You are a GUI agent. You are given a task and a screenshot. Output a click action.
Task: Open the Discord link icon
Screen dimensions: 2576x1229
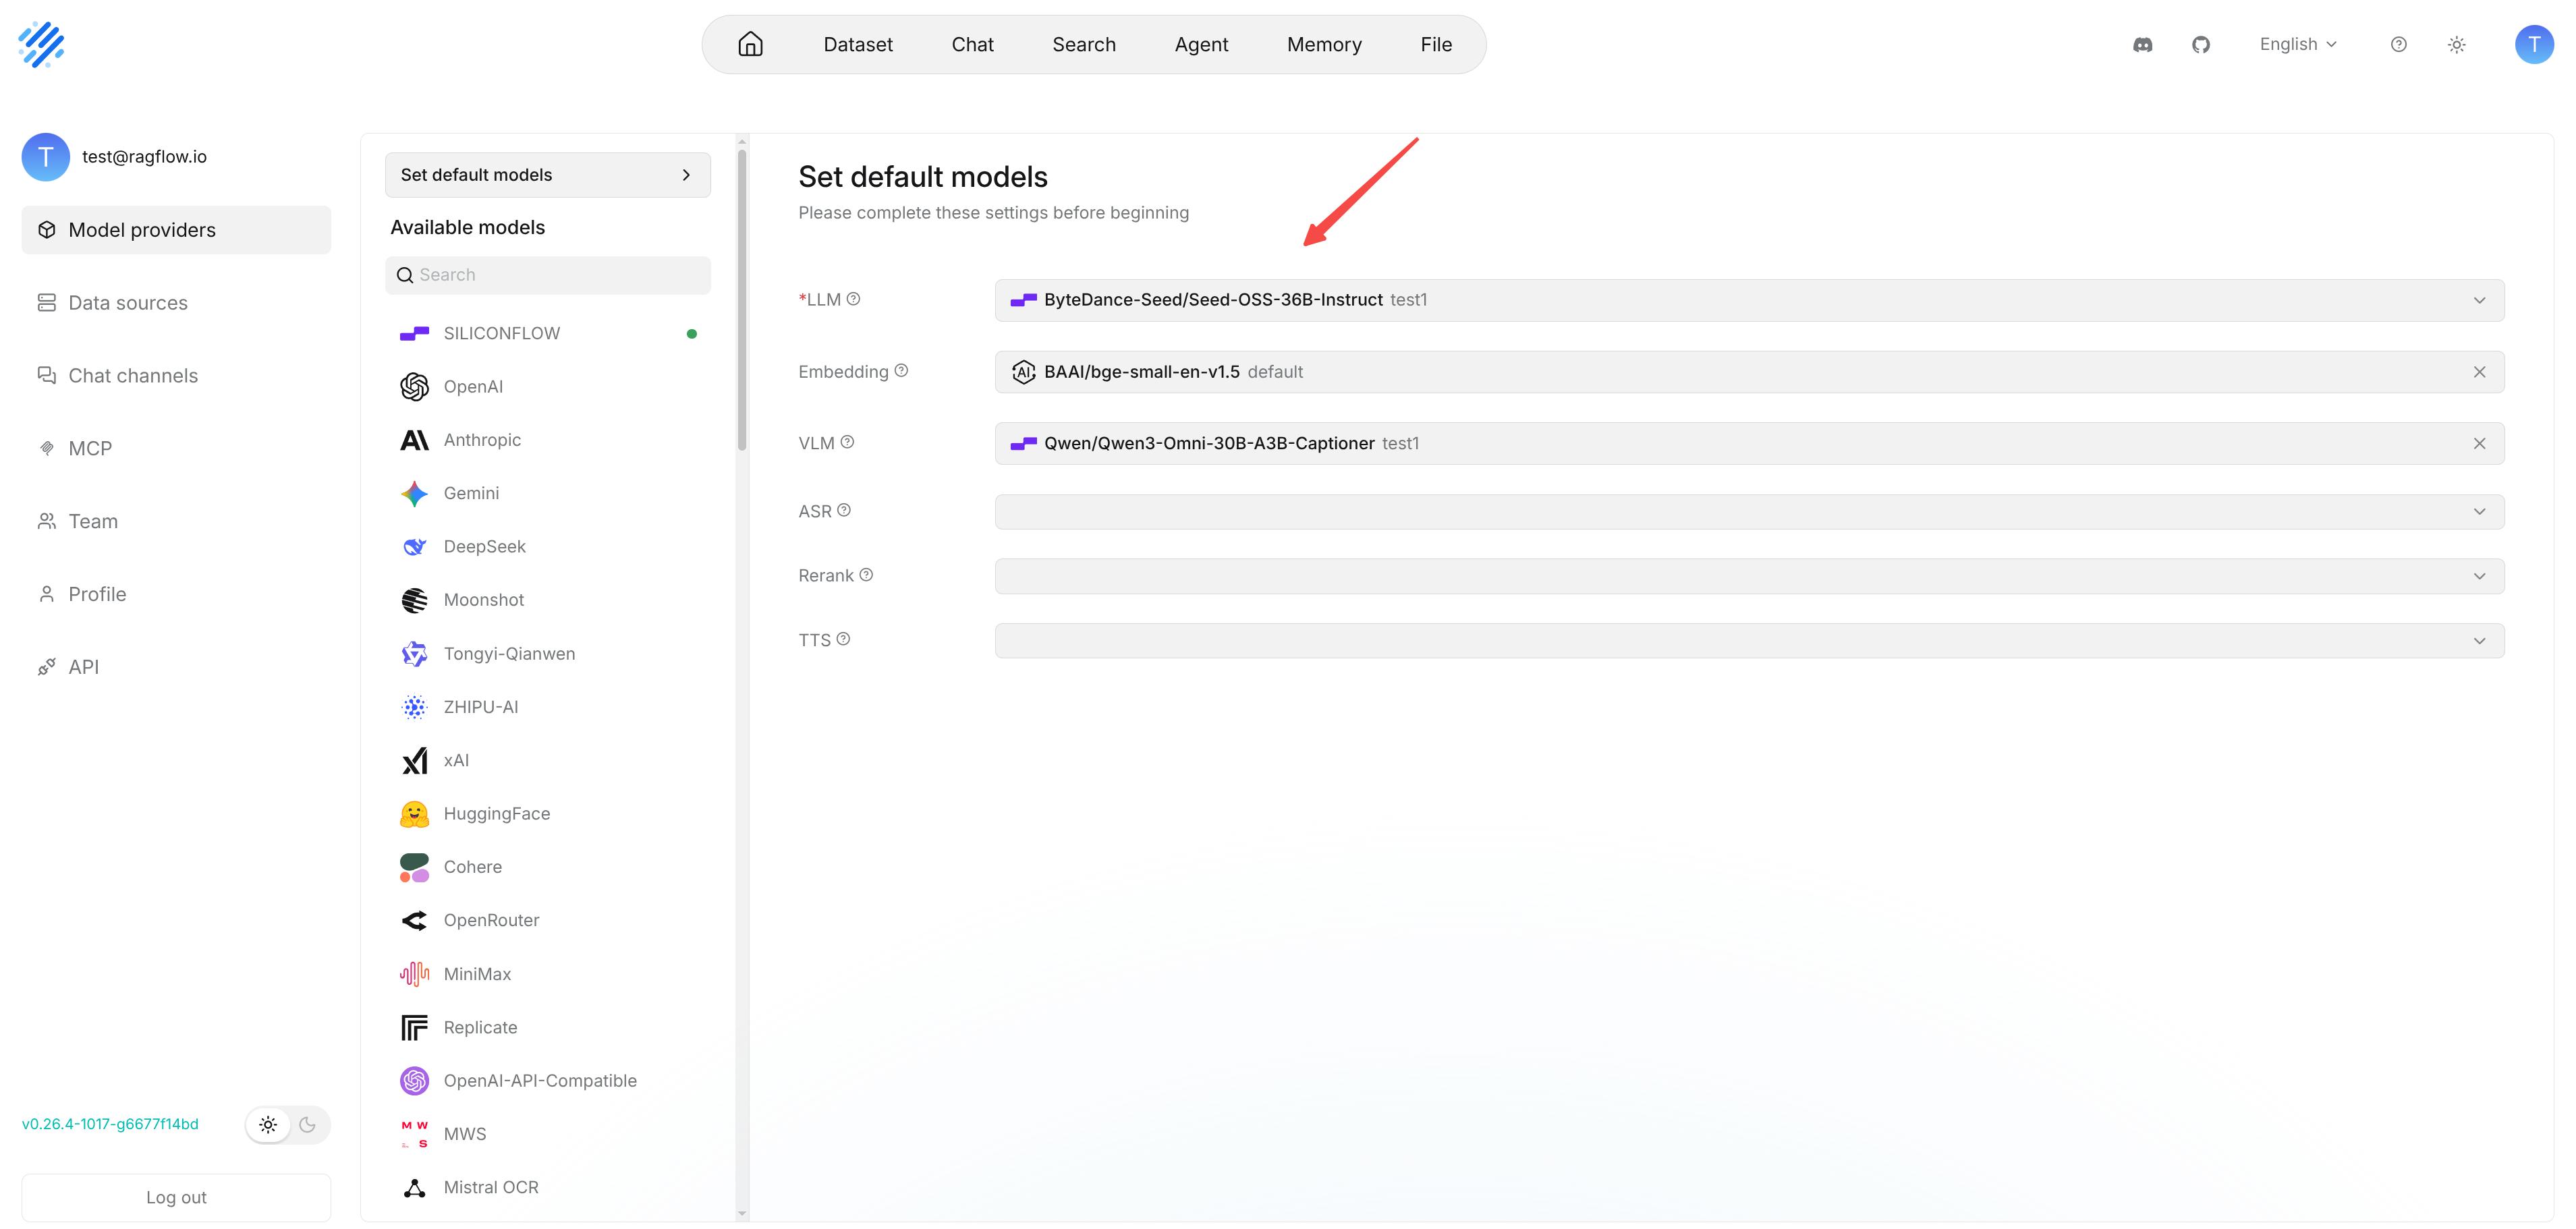tap(2142, 44)
